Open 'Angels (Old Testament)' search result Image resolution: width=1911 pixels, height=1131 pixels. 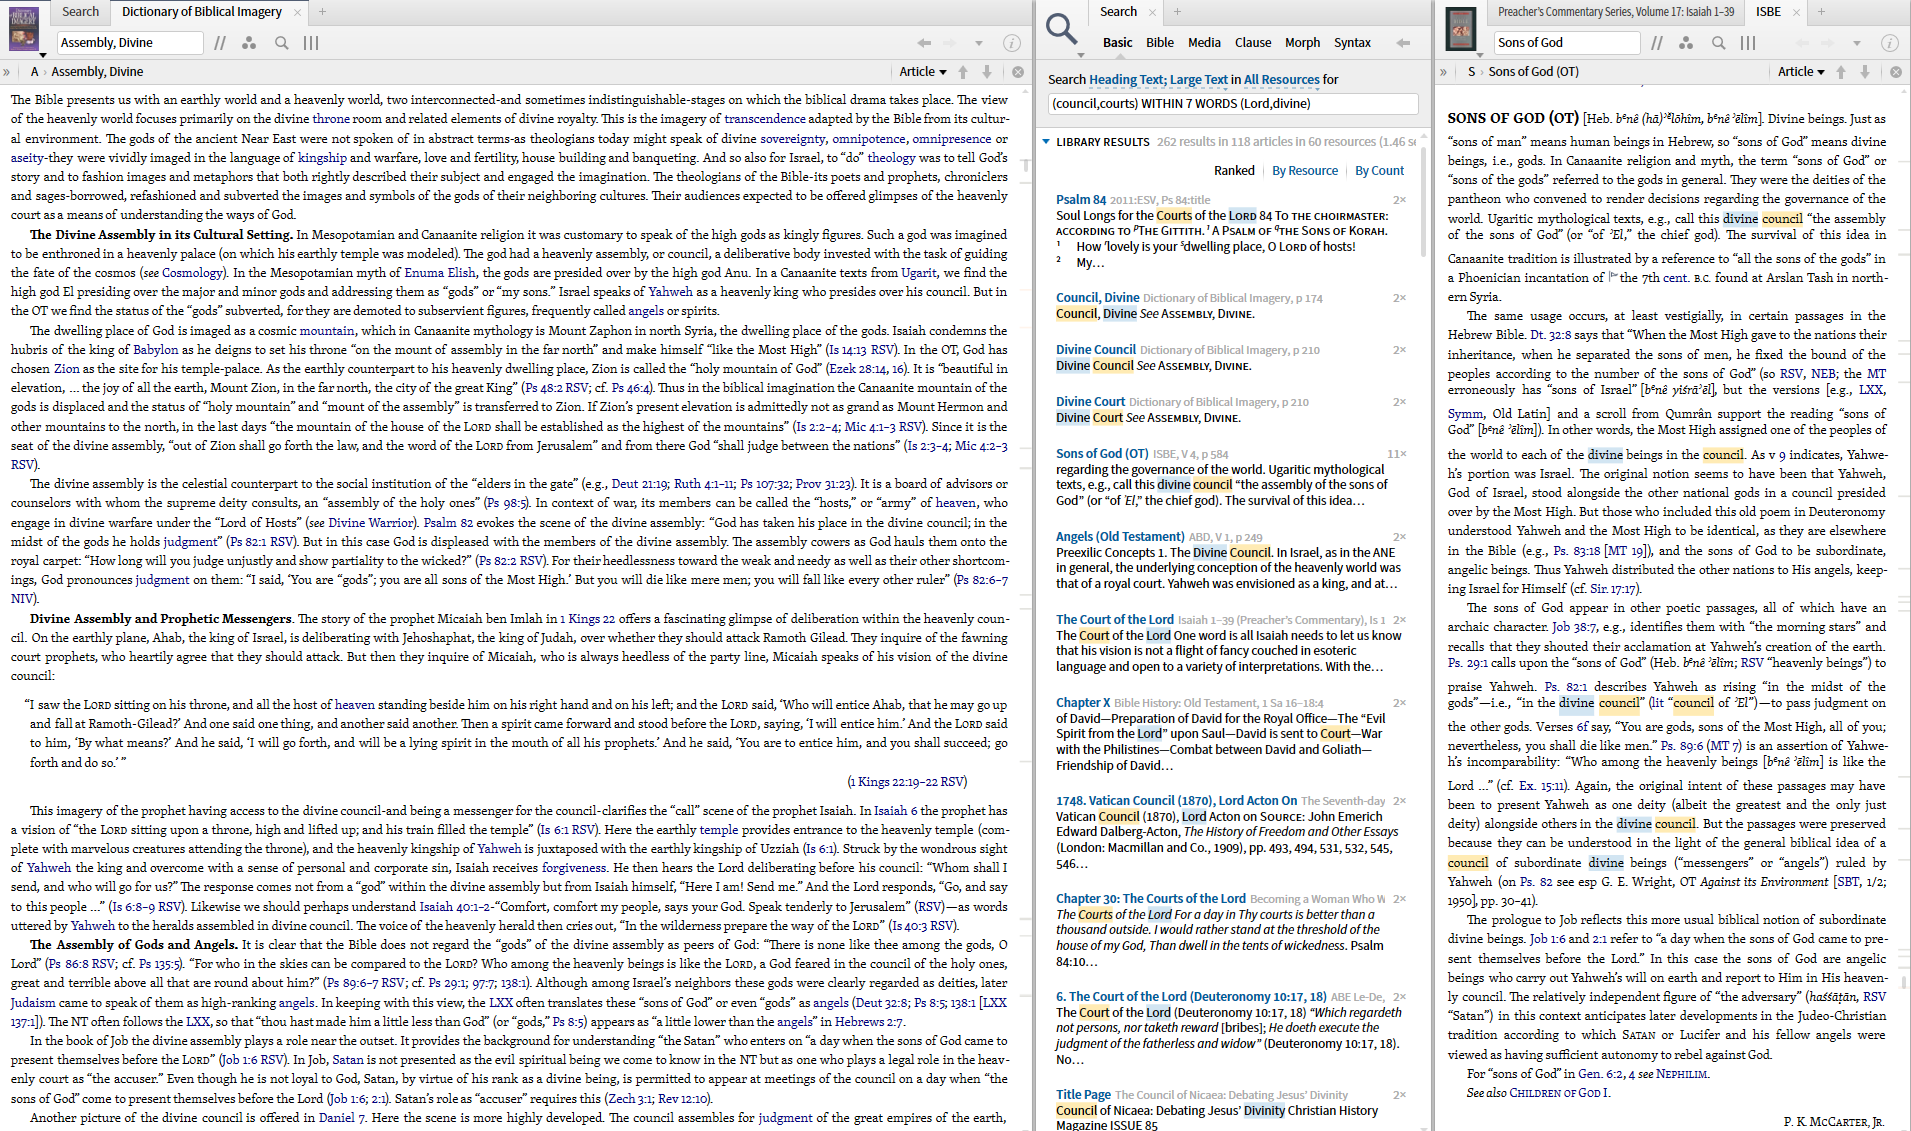tap(1120, 537)
